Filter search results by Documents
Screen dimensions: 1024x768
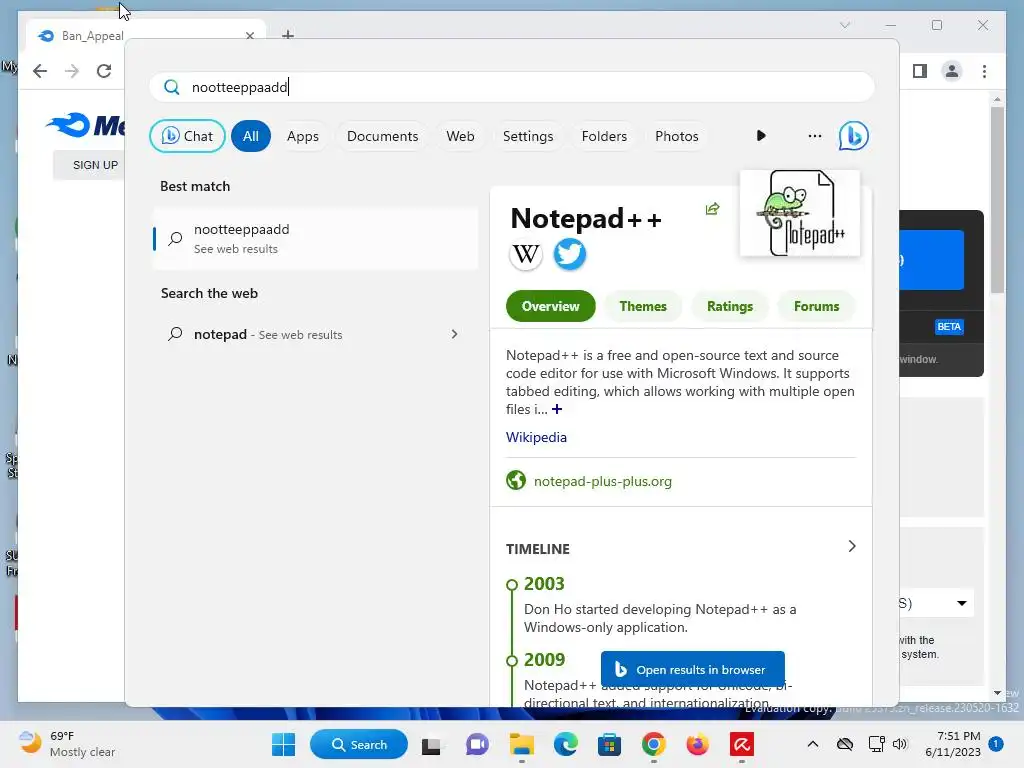tap(382, 136)
